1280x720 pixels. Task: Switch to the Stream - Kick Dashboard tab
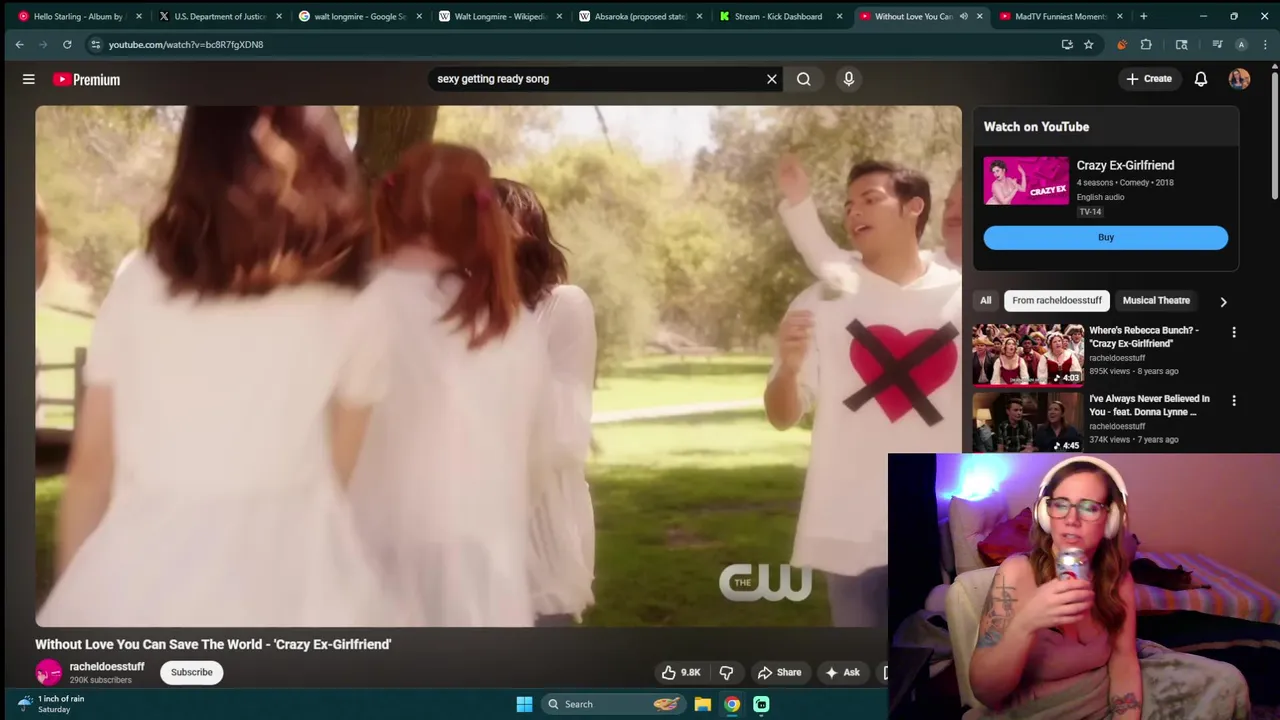pos(779,16)
